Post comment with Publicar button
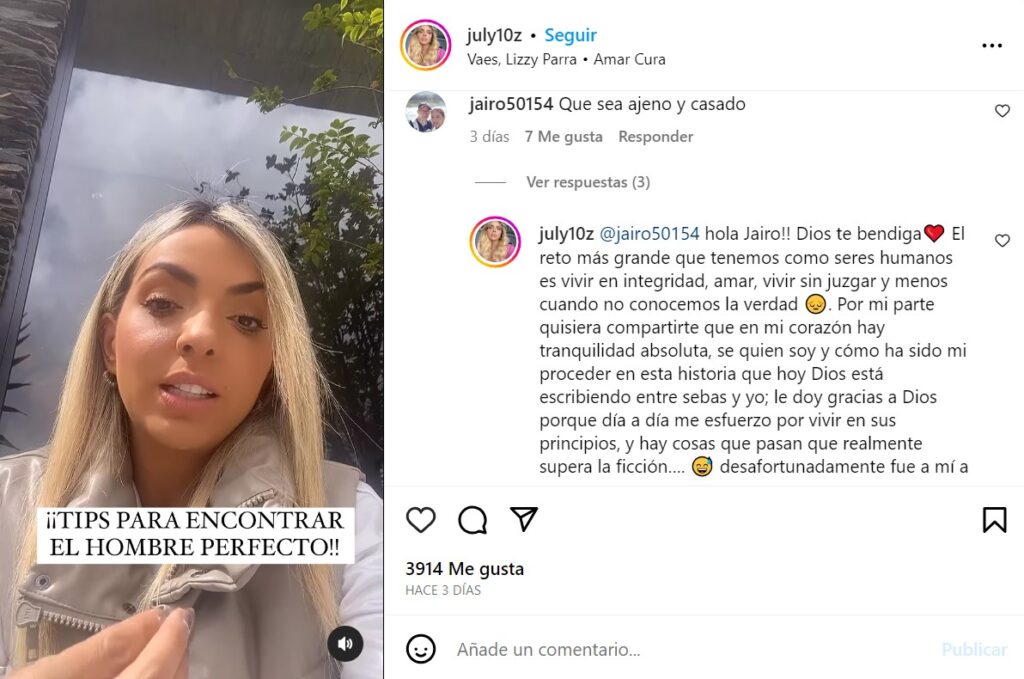 click(x=974, y=650)
